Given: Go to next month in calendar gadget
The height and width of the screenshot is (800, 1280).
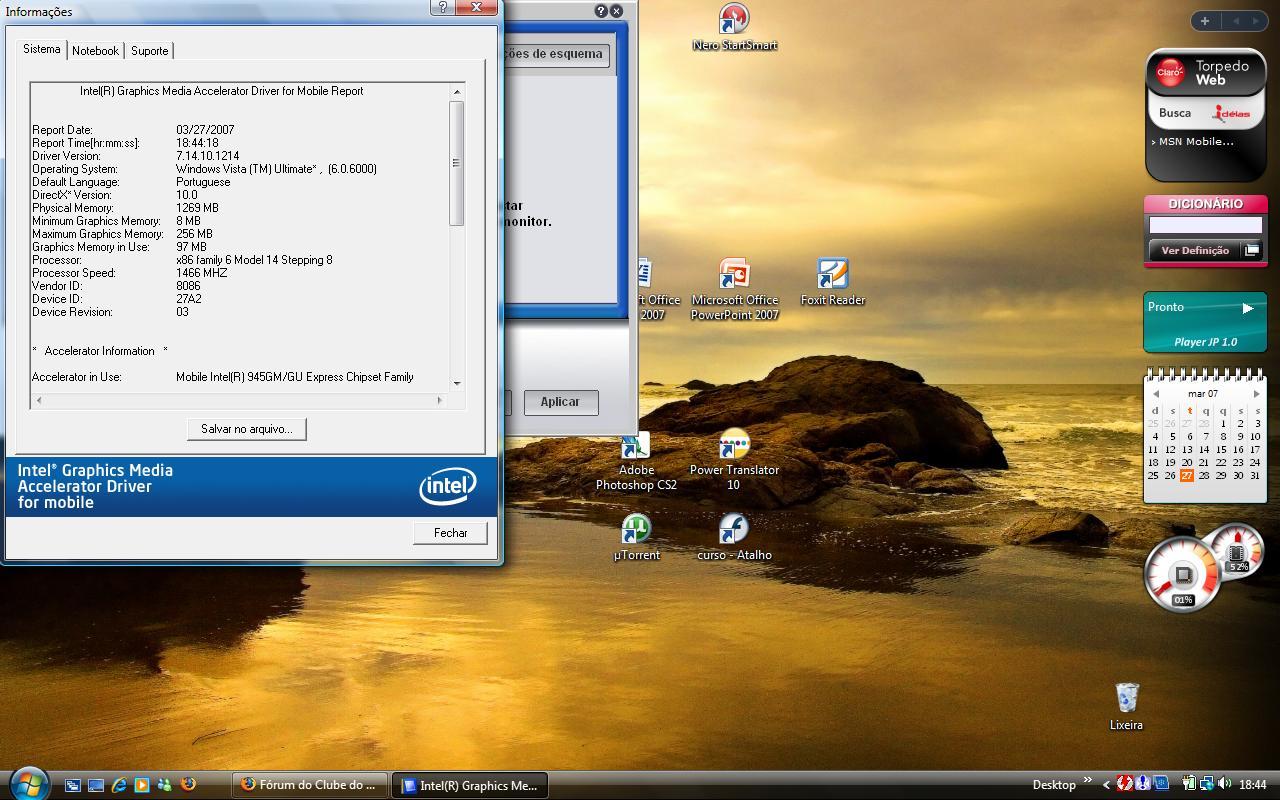Looking at the screenshot, I should pos(1257,394).
